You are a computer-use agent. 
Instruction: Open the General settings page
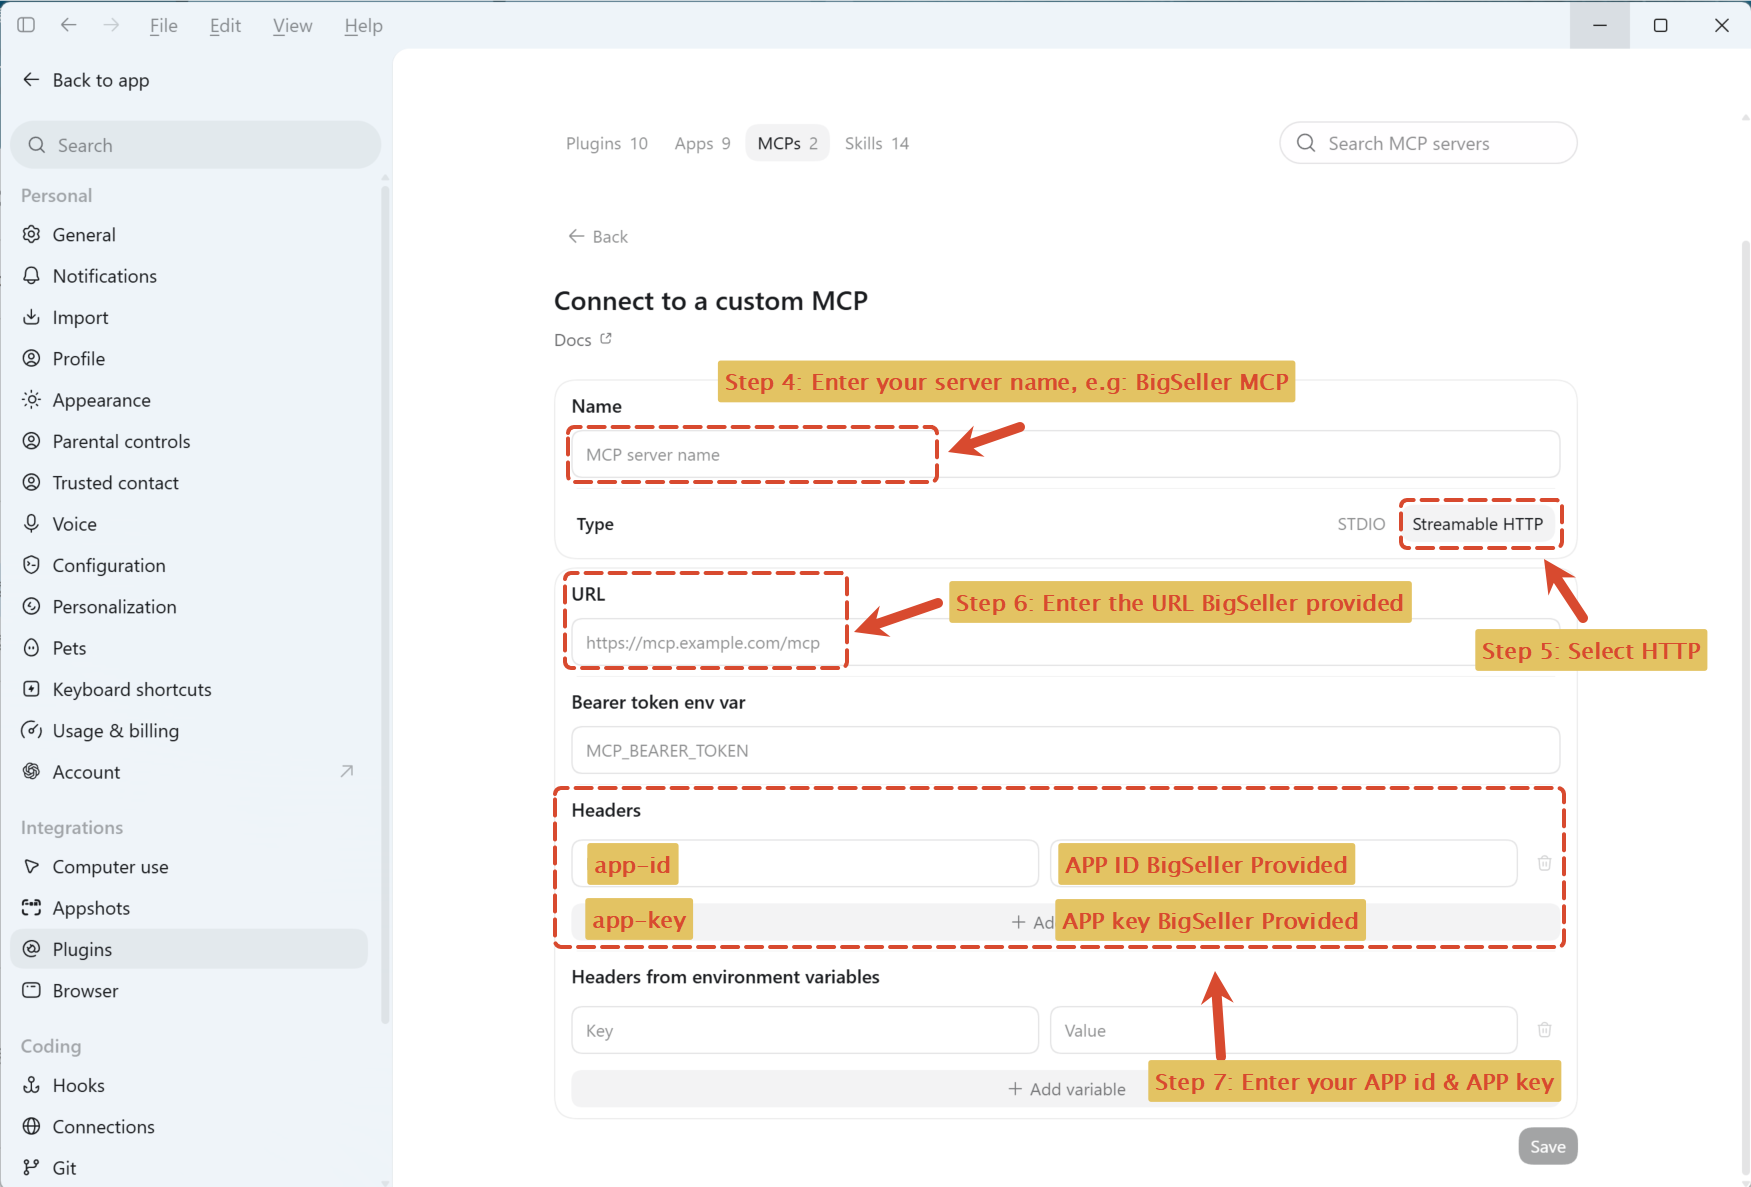[189, 234]
